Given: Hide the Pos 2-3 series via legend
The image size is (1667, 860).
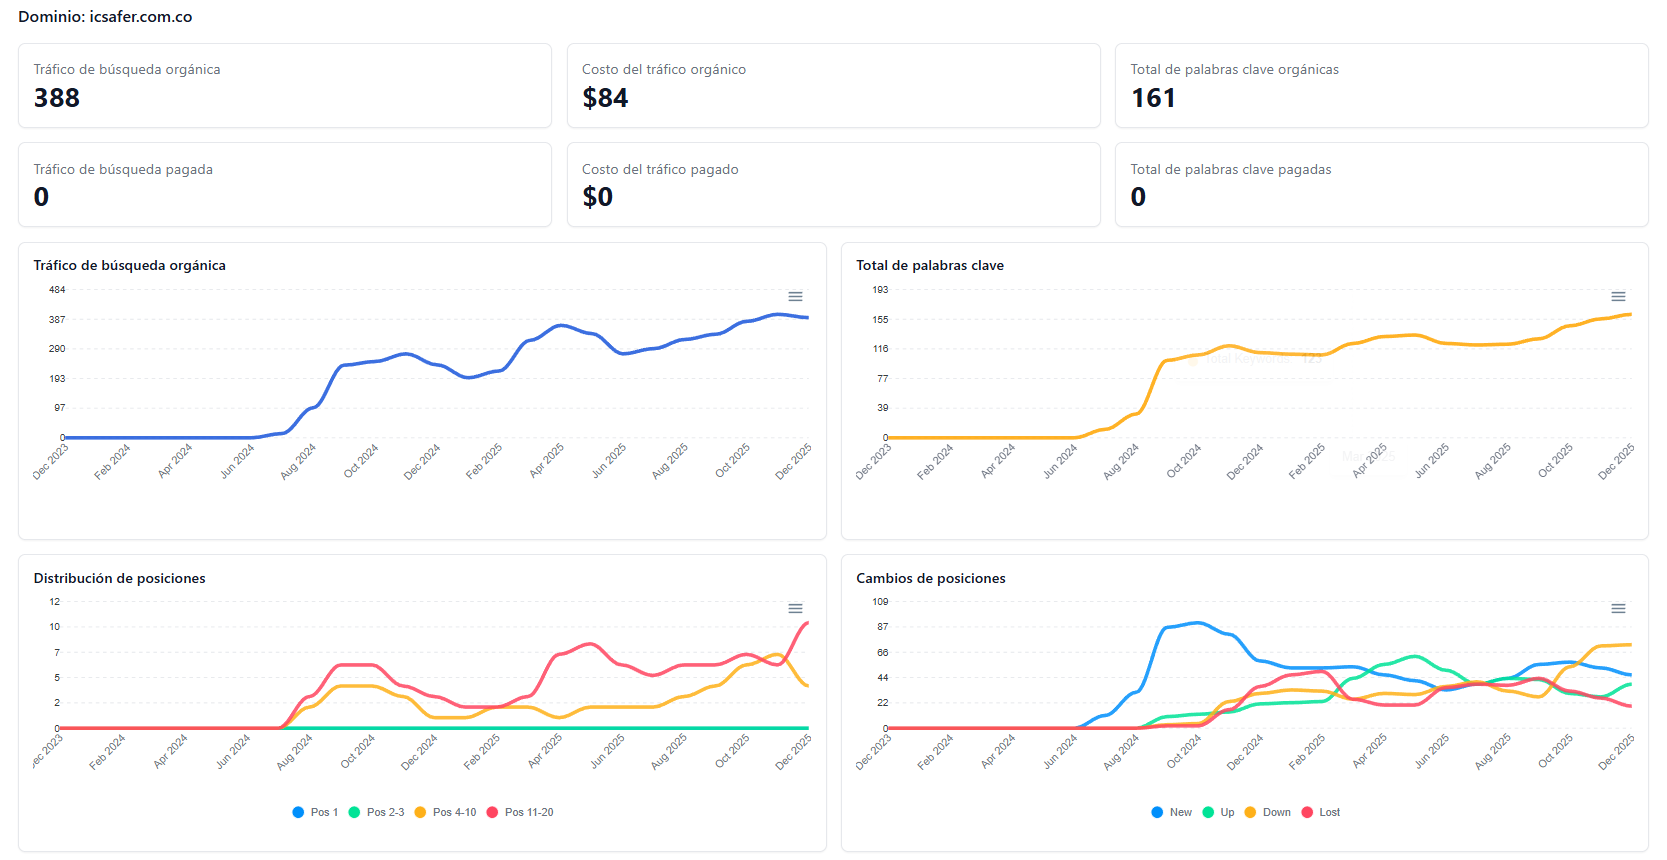Looking at the screenshot, I should [376, 813].
